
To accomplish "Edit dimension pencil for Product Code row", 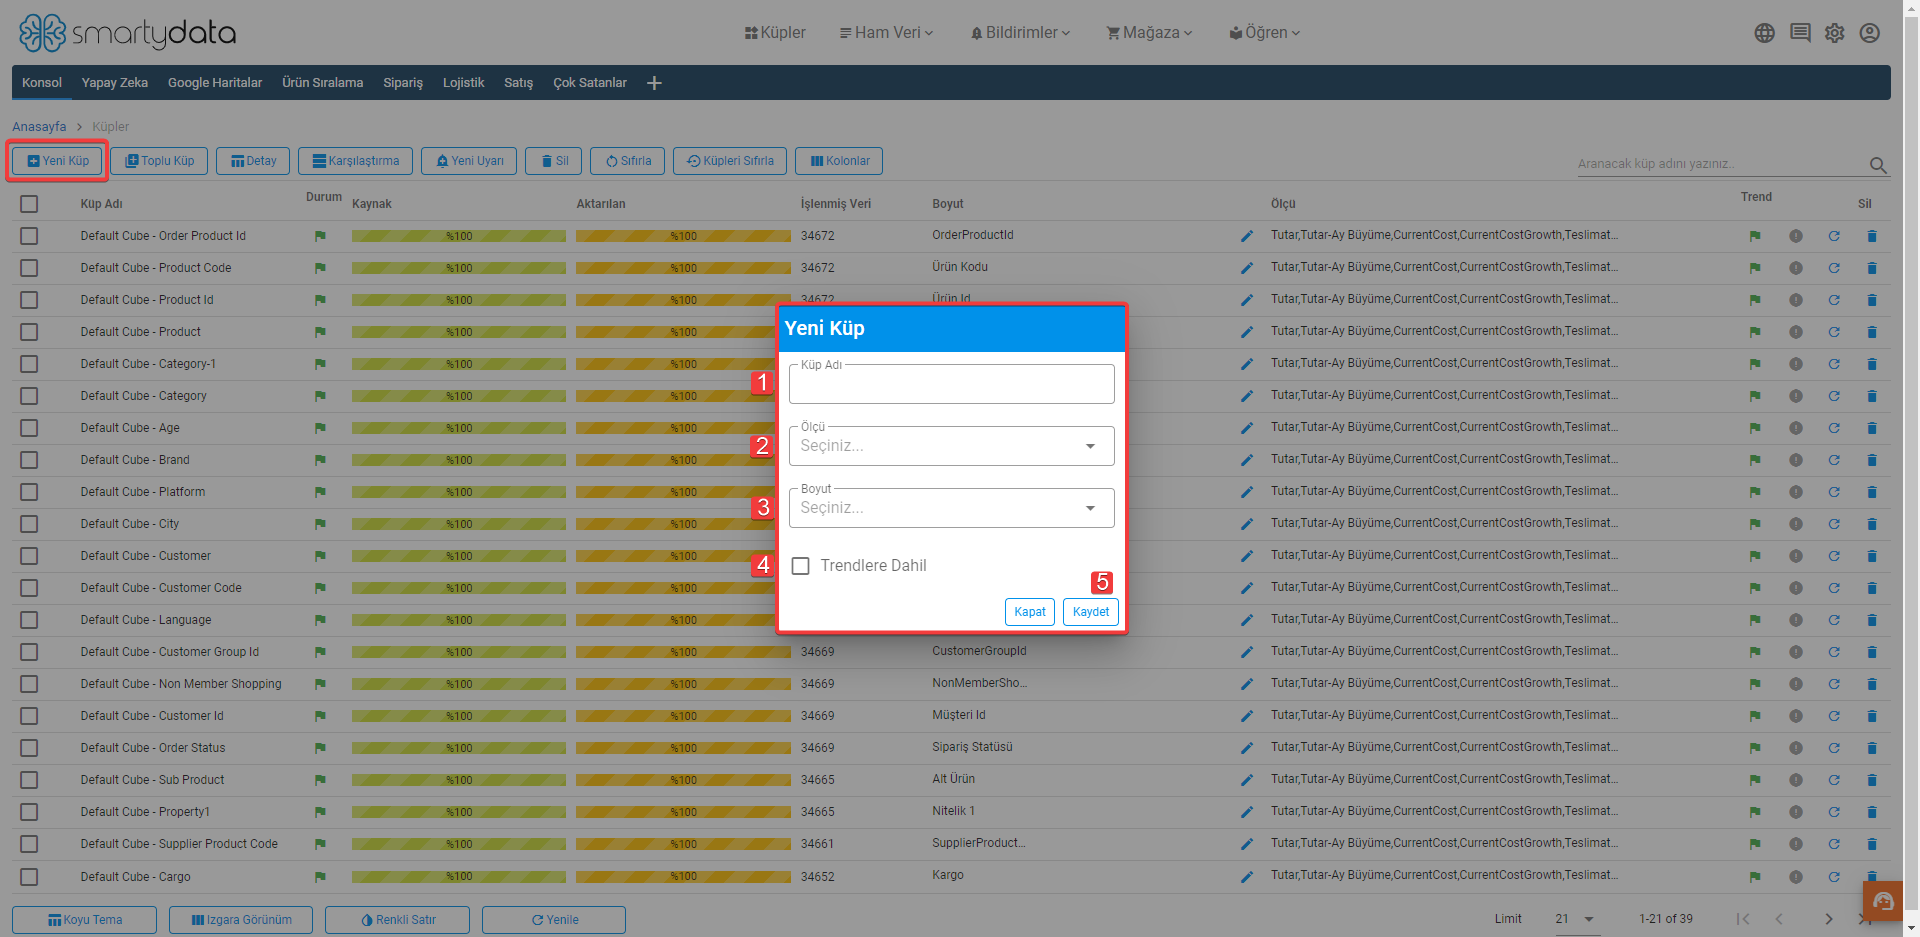I will pyautogui.click(x=1246, y=268).
